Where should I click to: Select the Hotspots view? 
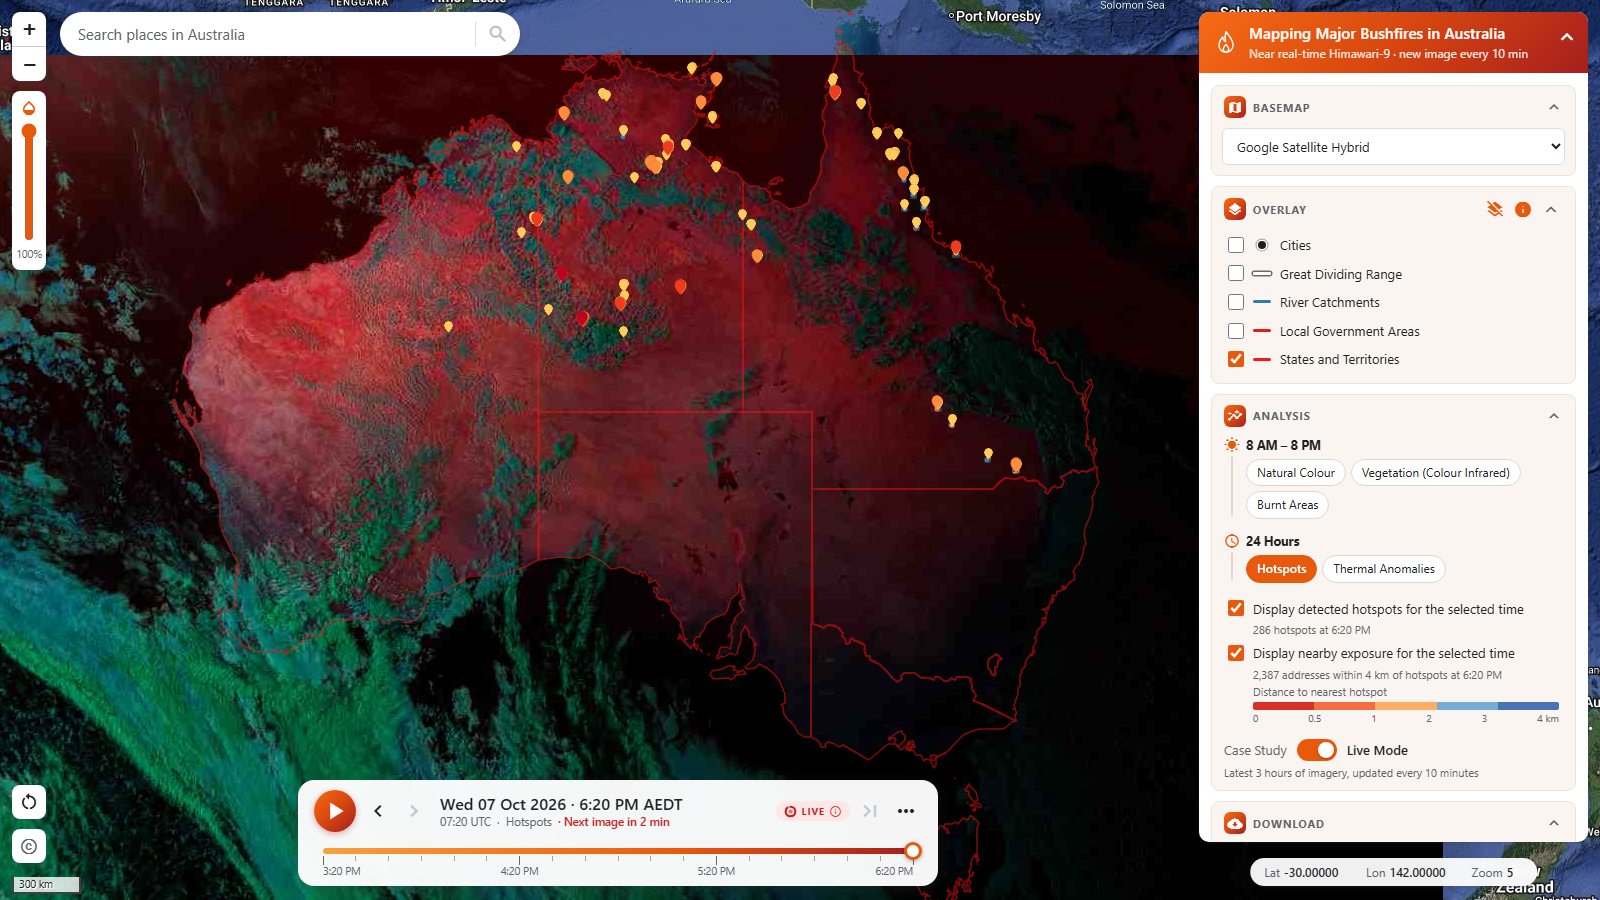[x=1281, y=569]
